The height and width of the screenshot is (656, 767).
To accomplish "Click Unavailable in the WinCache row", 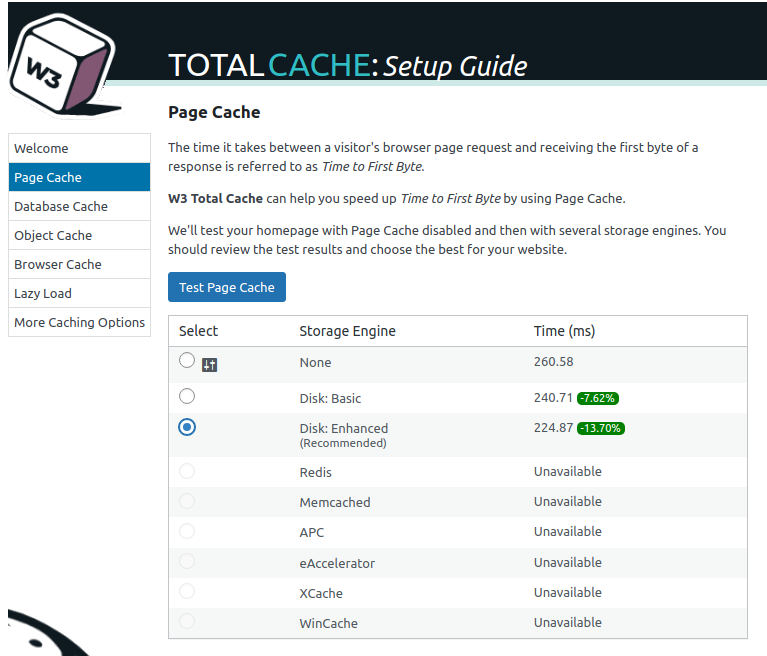I will 567,622.
